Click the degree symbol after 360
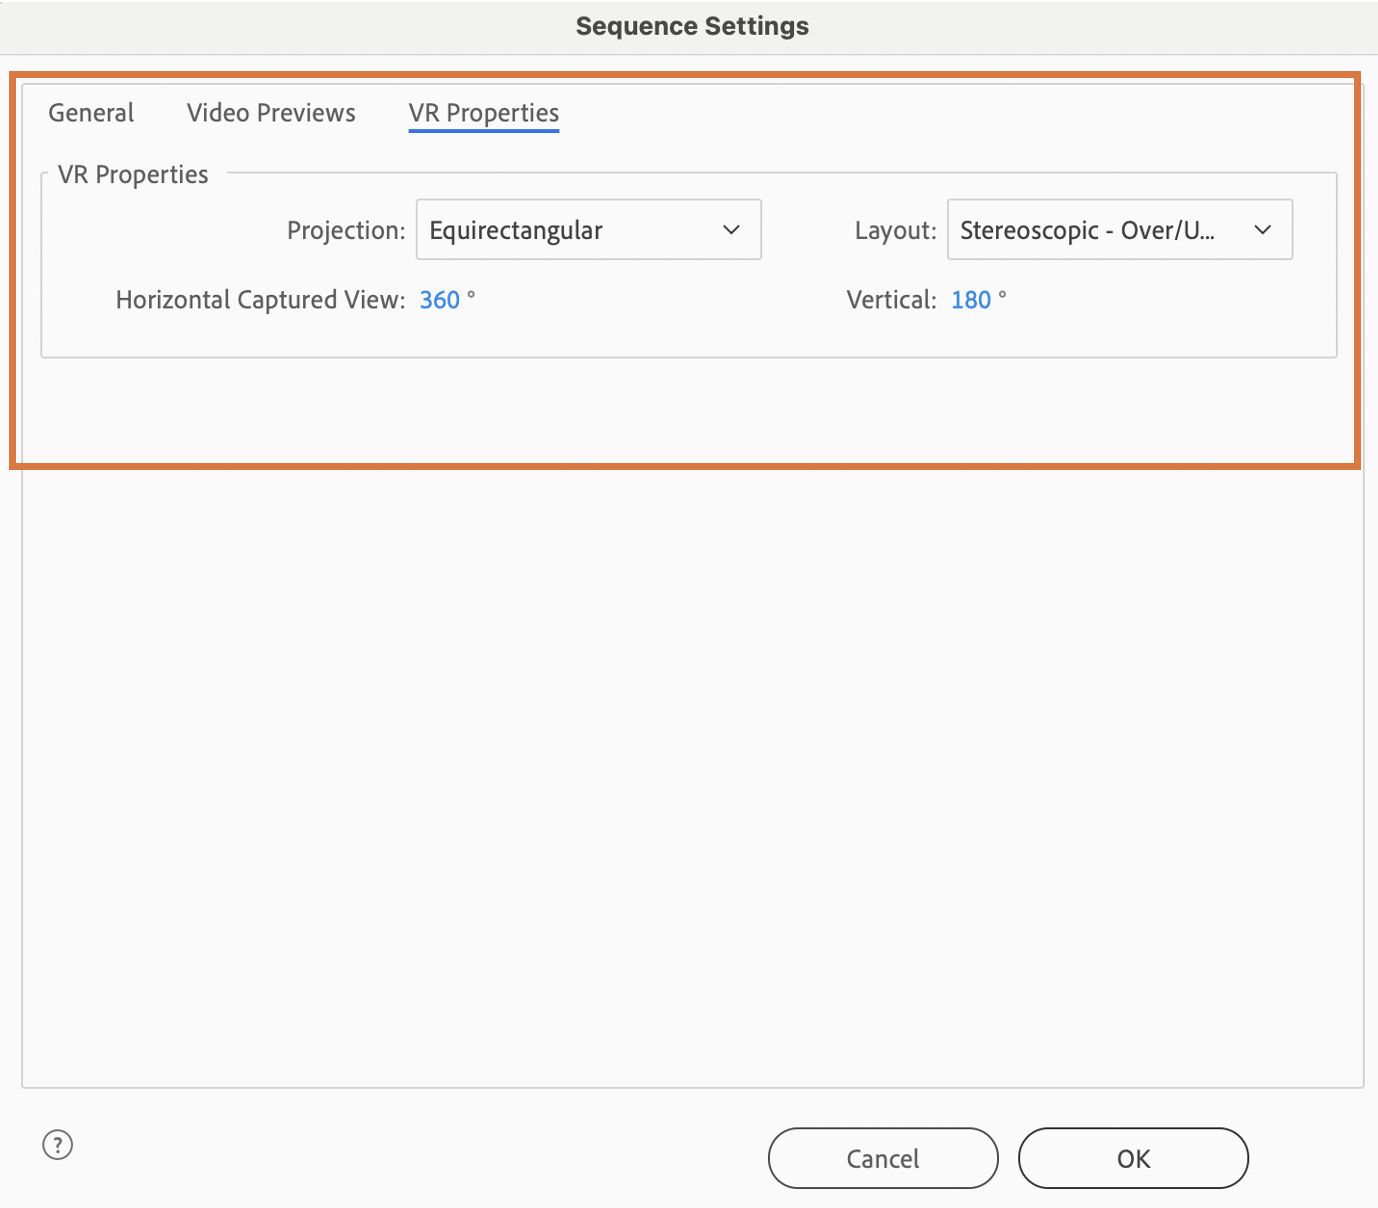This screenshot has width=1378, height=1208. [x=471, y=295]
